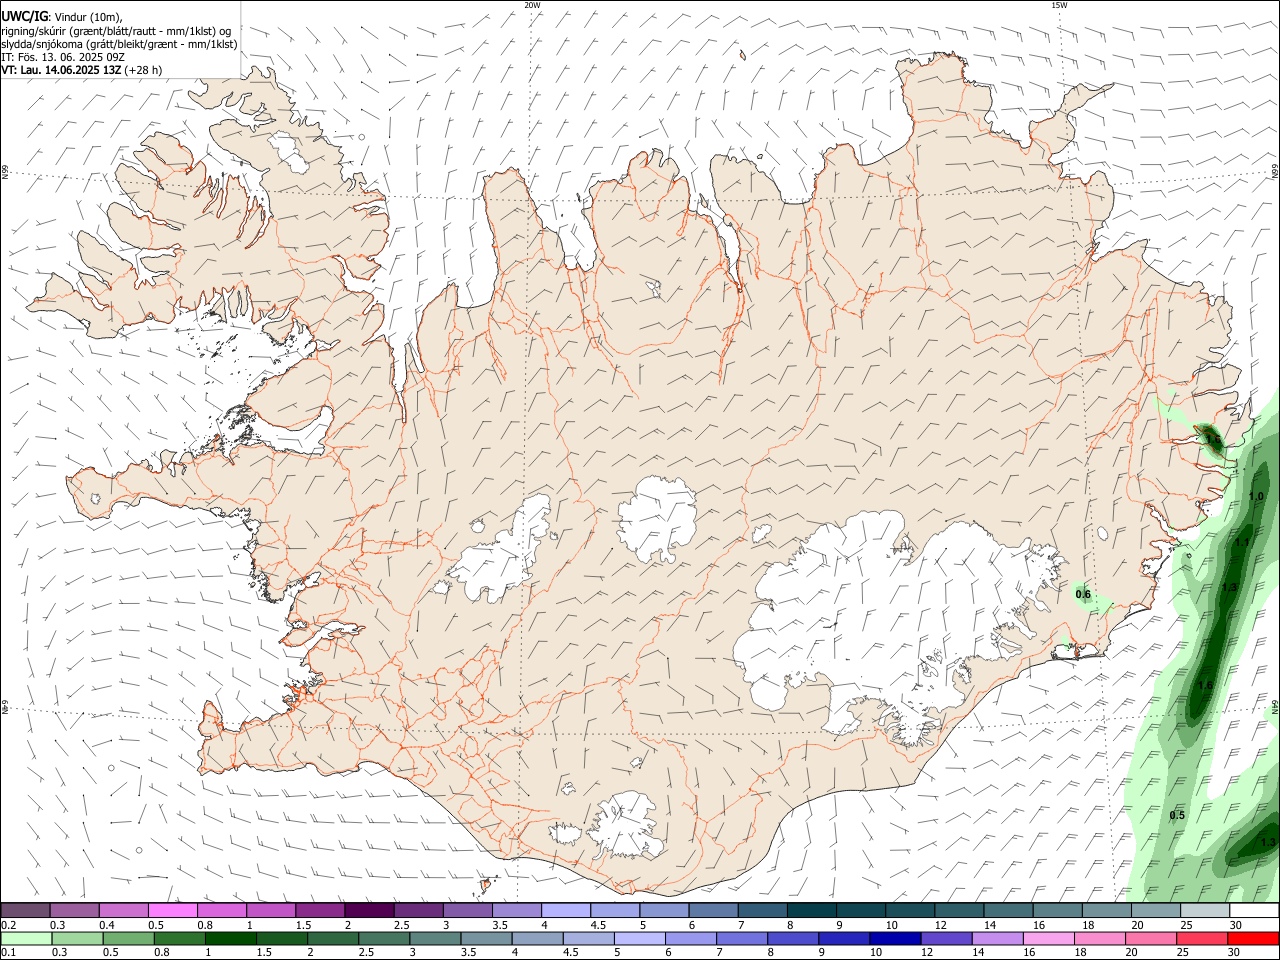Click the 'VT: Lau. 14.06.2025 13Z (+28 h)' line
This screenshot has width=1280, height=960.
81,70
